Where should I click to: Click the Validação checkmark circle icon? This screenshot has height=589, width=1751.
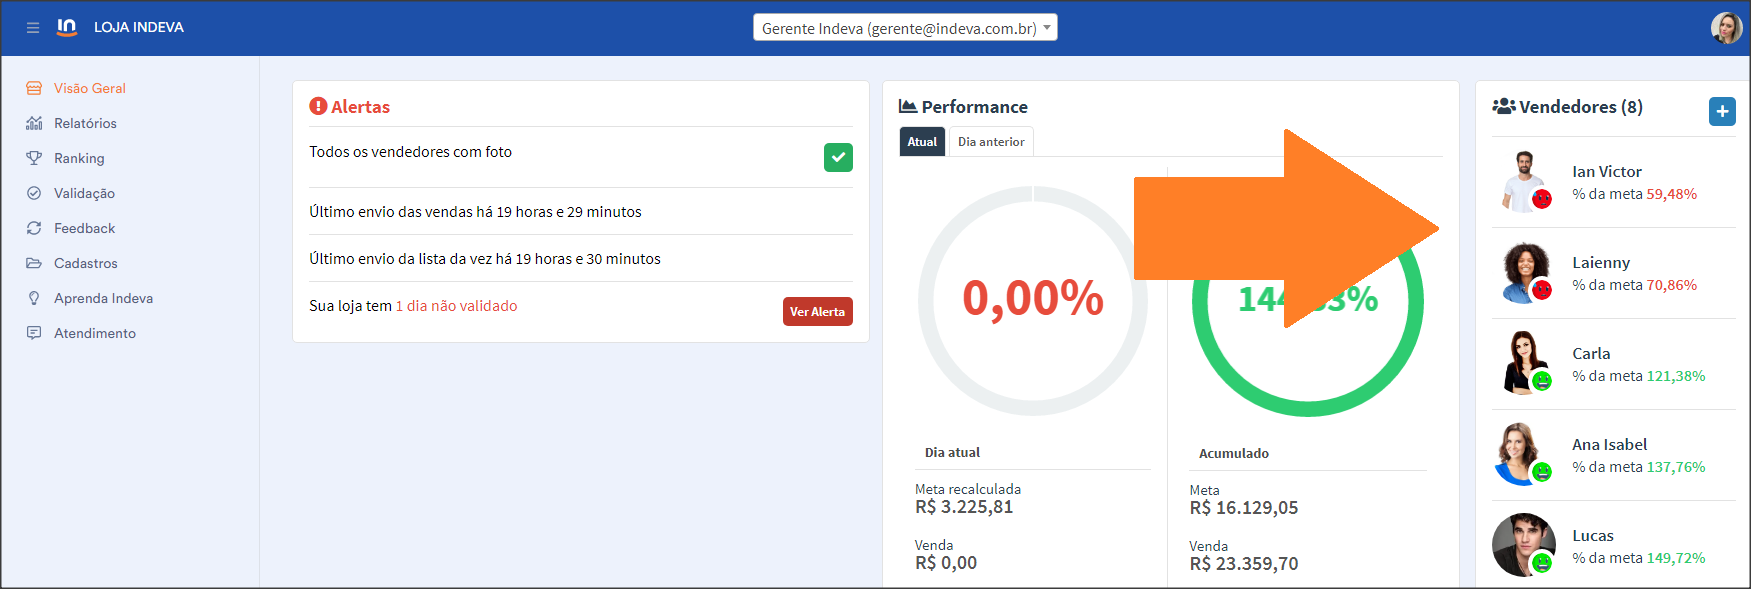34,193
